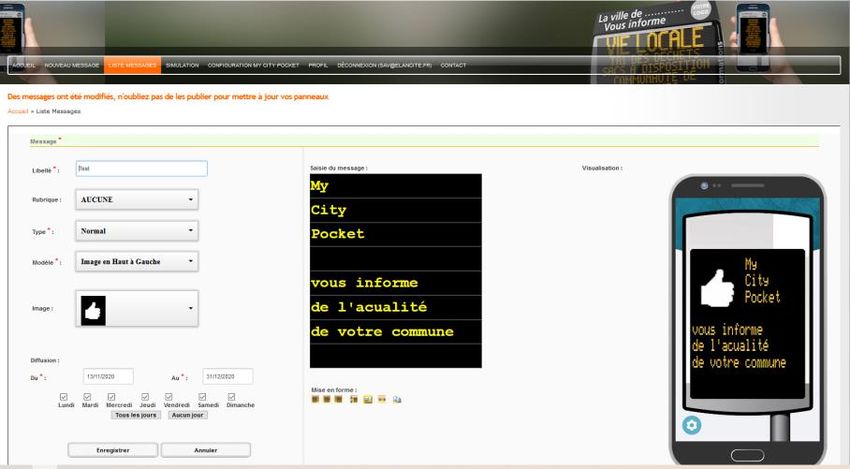The image size is (850, 469).
Task: Click the Tous les jours button
Action: (x=136, y=414)
